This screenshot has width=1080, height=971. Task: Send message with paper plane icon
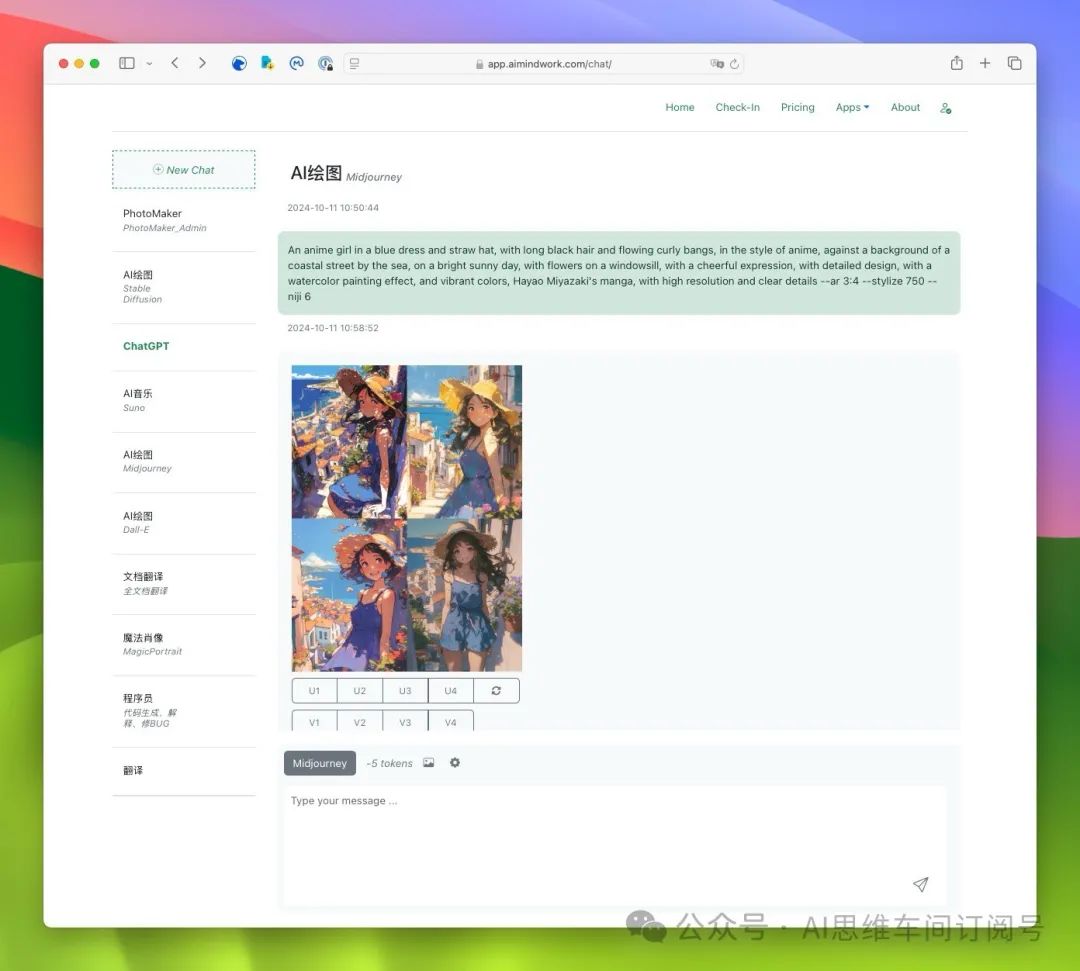click(x=920, y=884)
